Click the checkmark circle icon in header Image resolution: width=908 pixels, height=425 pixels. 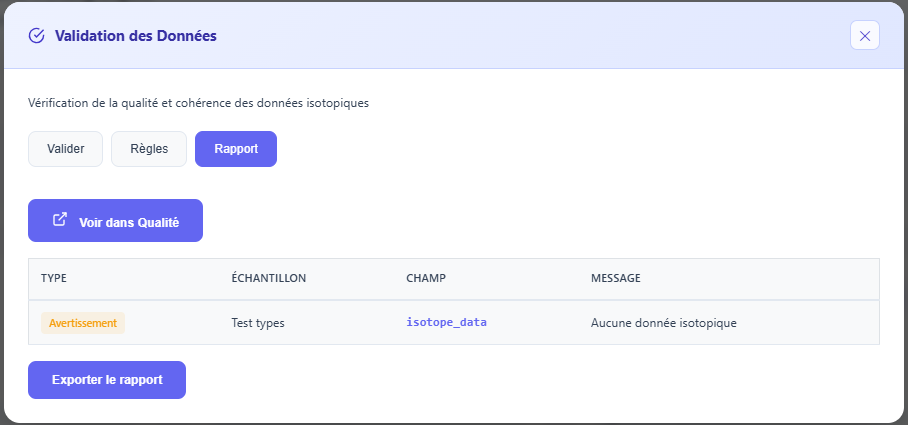tap(37, 36)
